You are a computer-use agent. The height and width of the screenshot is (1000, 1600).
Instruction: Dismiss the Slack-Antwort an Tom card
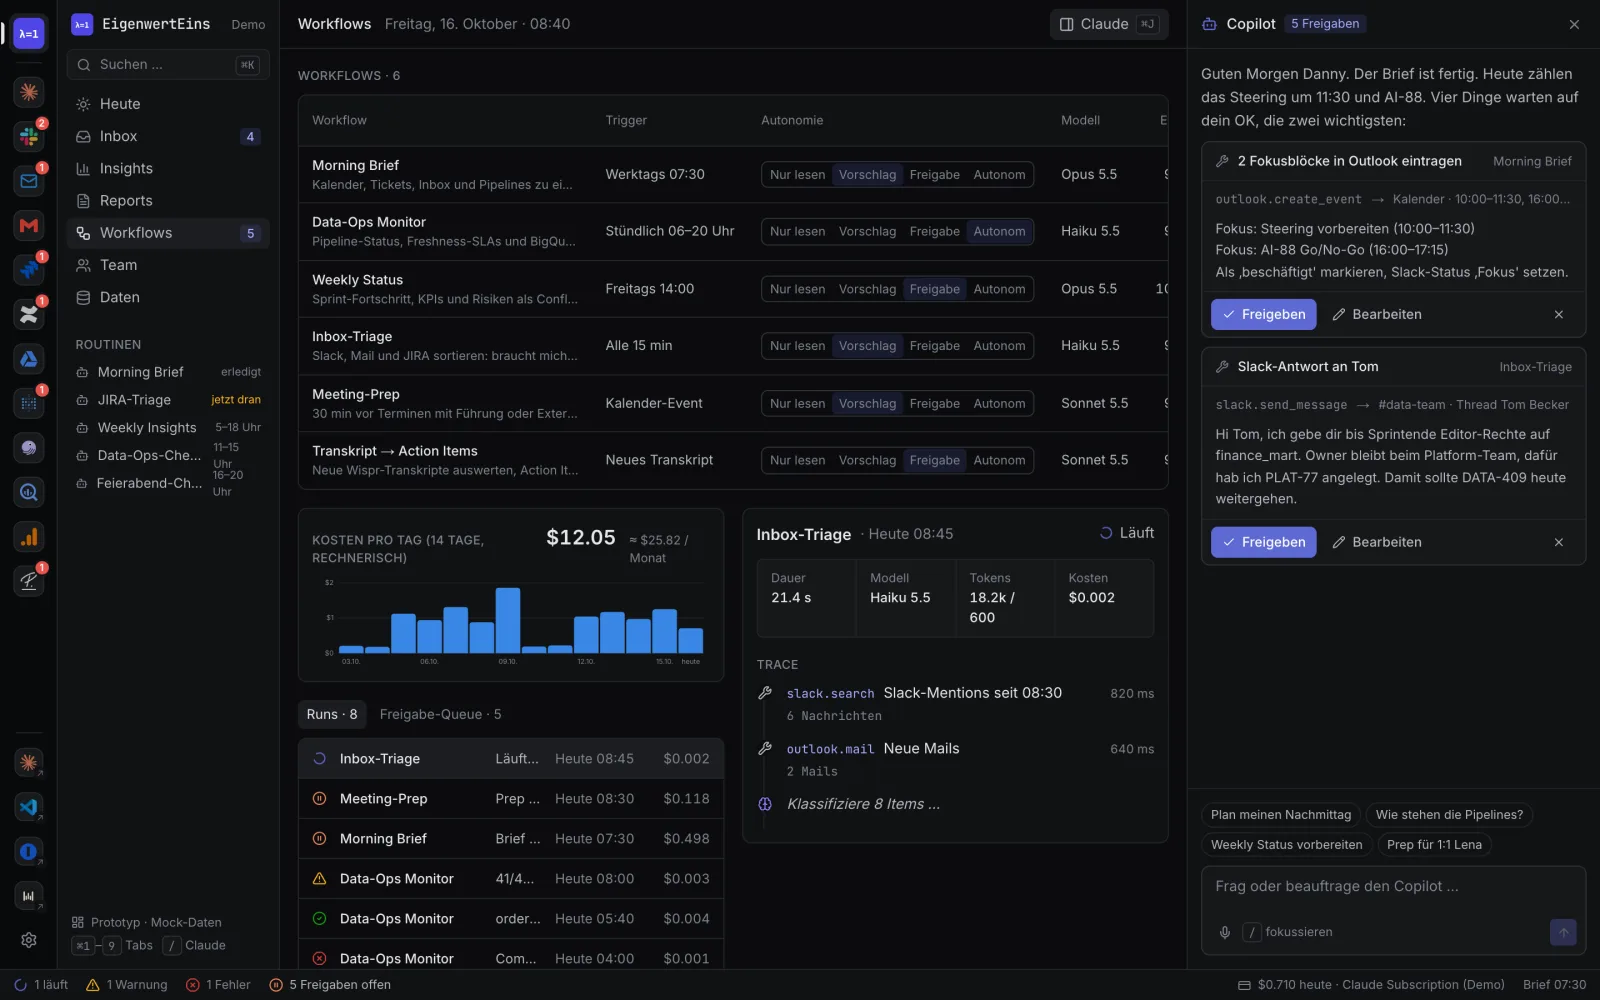(1558, 542)
